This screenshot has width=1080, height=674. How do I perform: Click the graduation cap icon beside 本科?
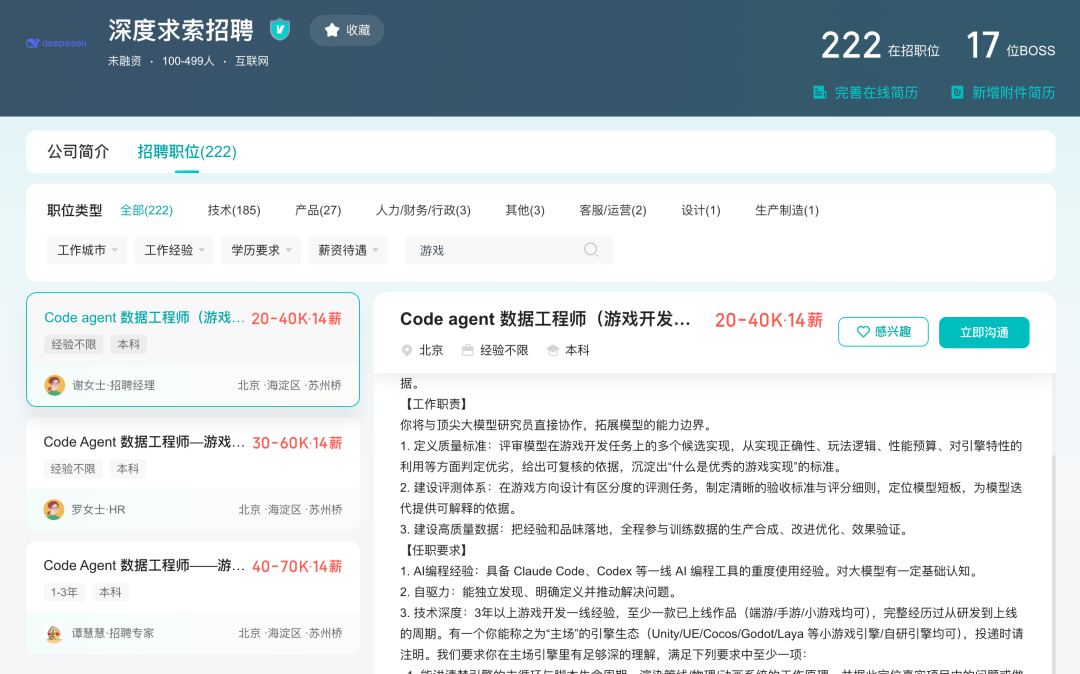[552, 350]
